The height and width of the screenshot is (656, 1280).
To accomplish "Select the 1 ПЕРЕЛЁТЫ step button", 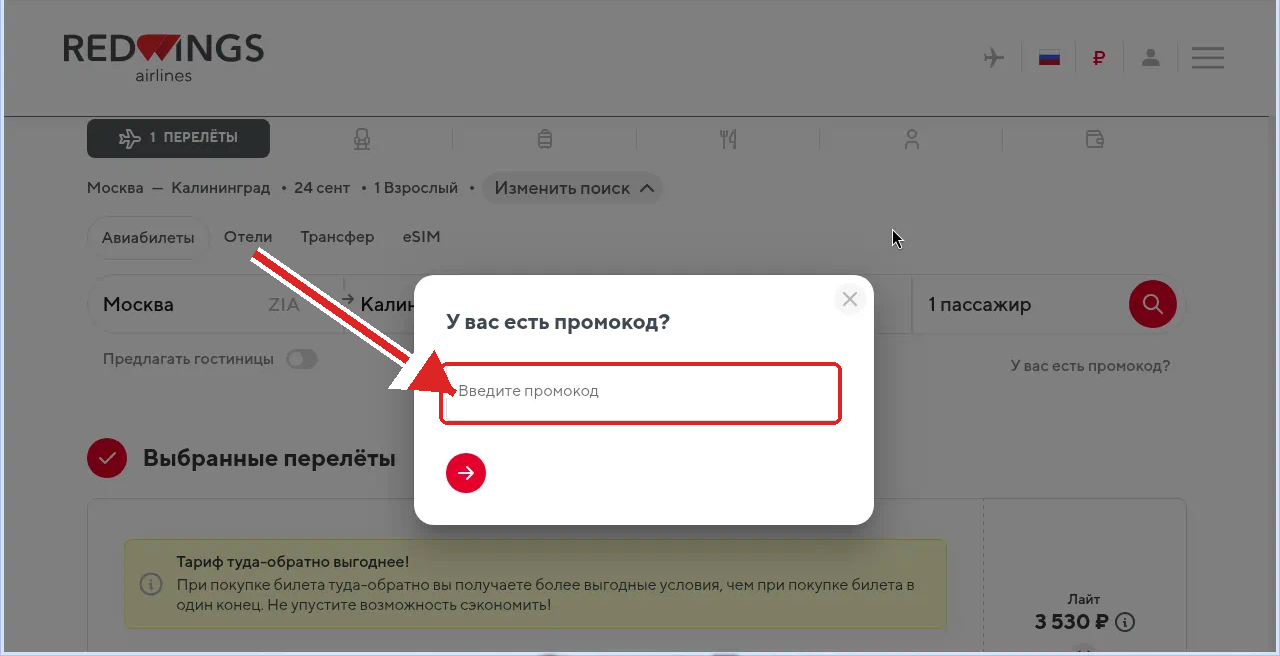I will (178, 139).
